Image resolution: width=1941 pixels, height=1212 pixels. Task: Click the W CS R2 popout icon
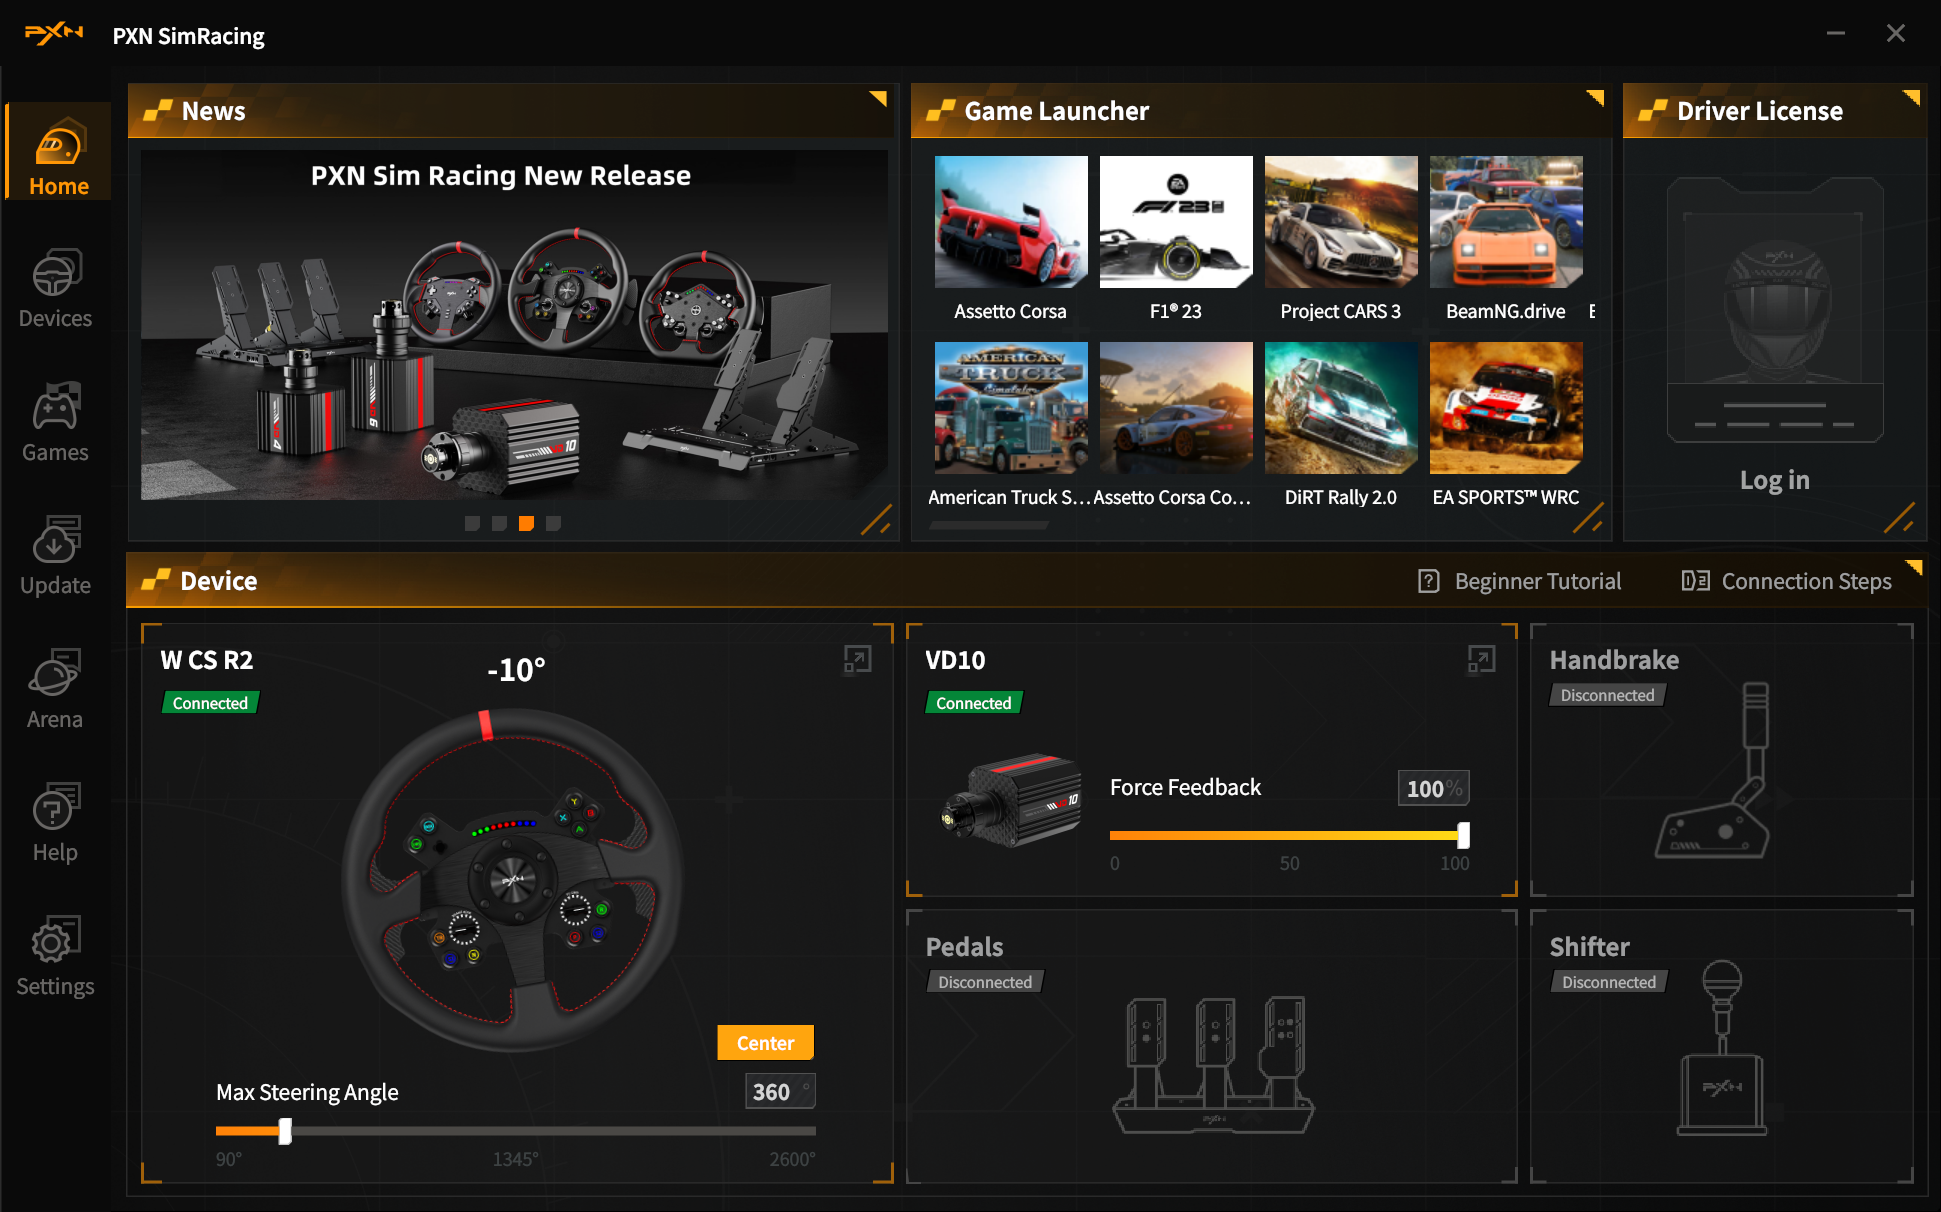coord(859,660)
